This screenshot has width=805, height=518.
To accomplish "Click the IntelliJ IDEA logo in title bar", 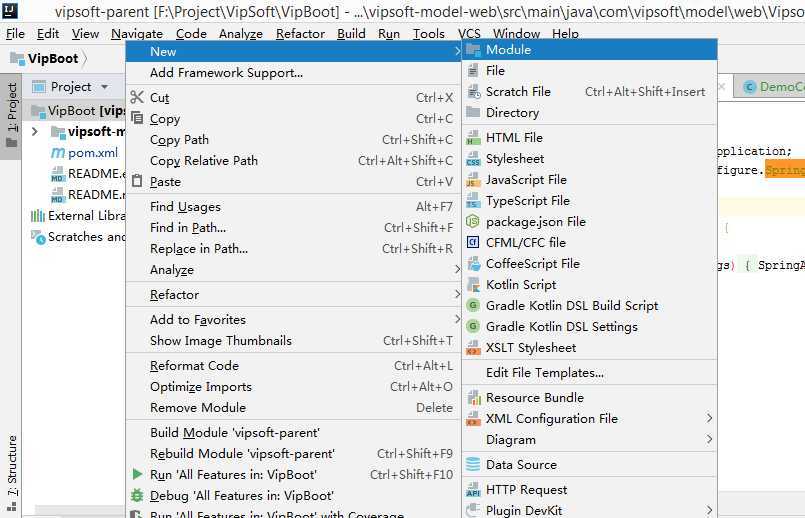I will coord(10,10).
